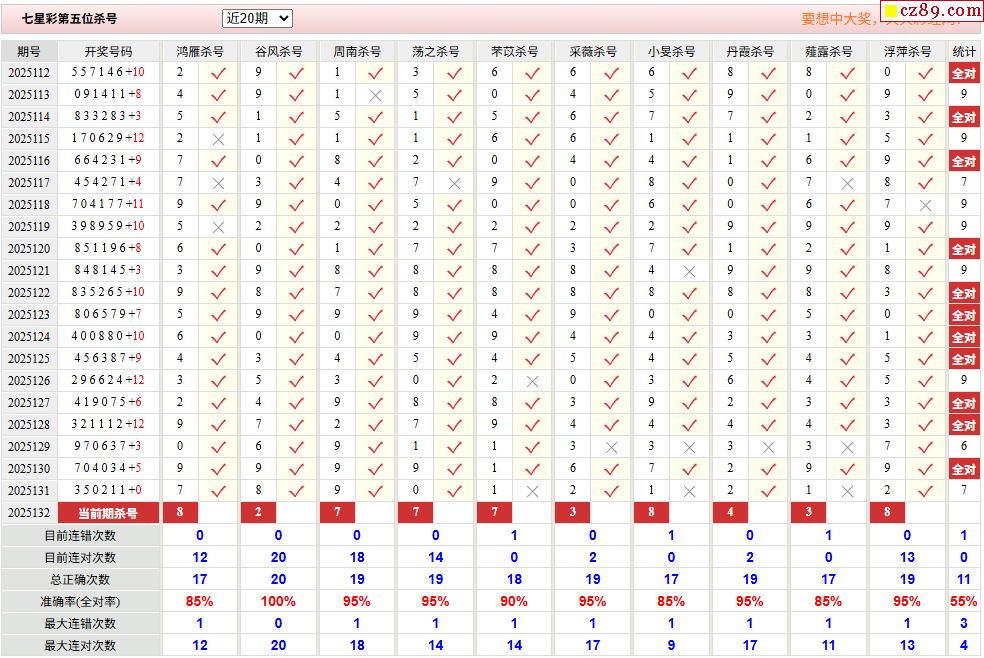Click the X mark in 浮萍杀号 for 2025118

click(x=925, y=205)
